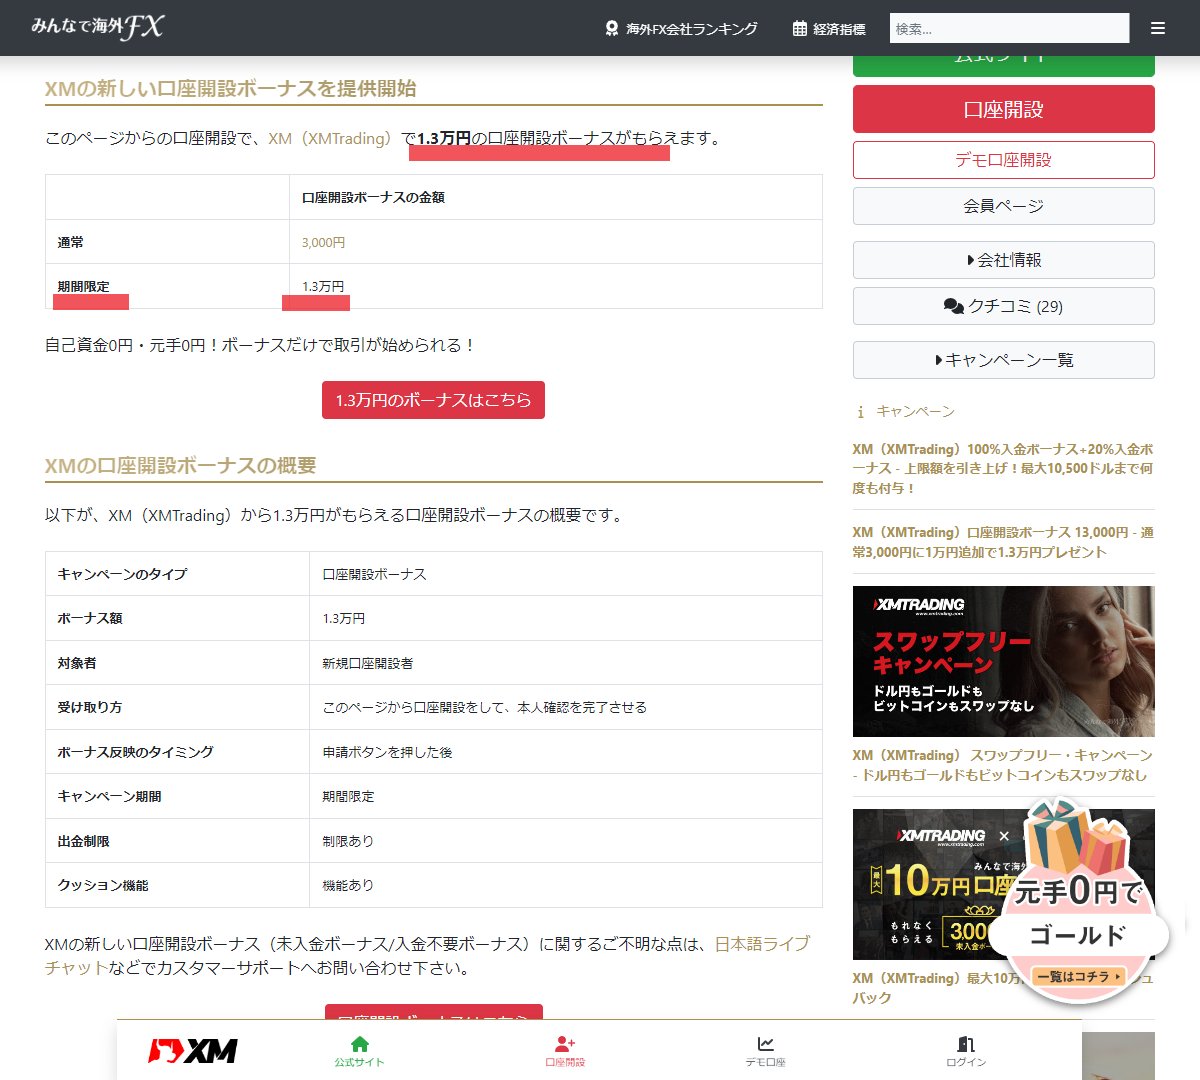Viewport: 1200px width, 1080px height.
Task: Click the 検索 search input field
Action: coord(1010,28)
